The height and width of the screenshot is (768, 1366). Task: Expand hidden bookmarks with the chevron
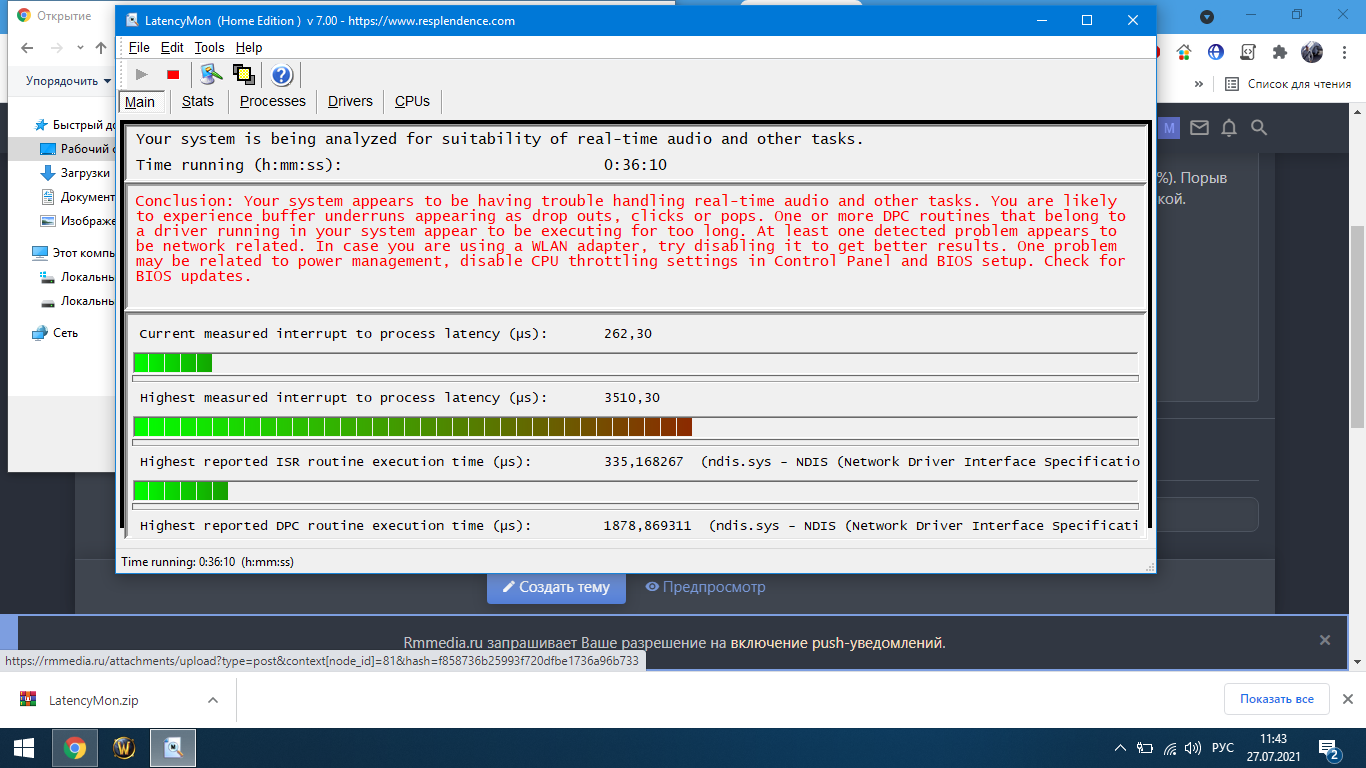tap(1199, 84)
